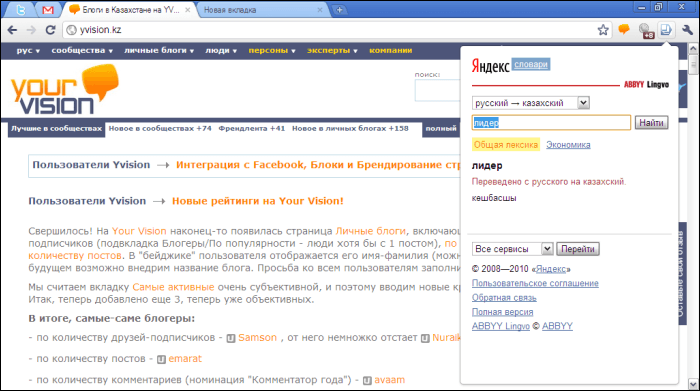700x391 pixels.
Task: Expand the эксперты menu
Action: [332, 50]
